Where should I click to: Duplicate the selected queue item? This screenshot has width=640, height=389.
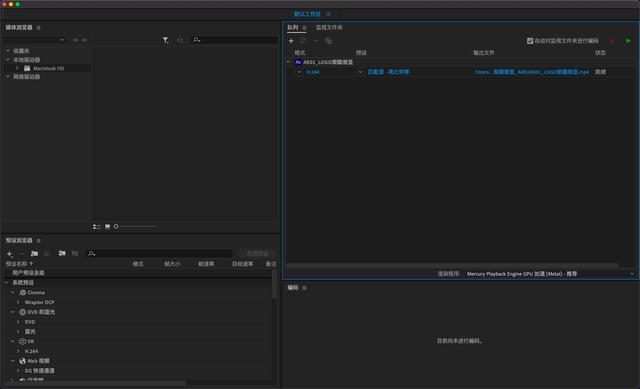[x=328, y=41]
